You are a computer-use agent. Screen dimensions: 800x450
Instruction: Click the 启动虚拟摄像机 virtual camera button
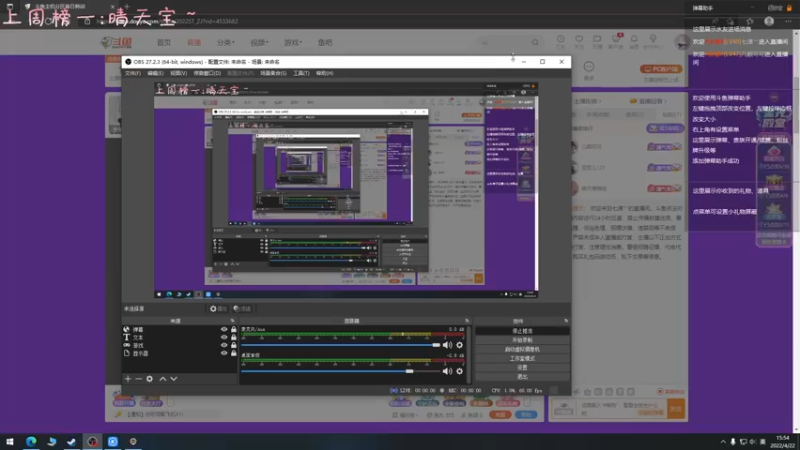coord(522,349)
